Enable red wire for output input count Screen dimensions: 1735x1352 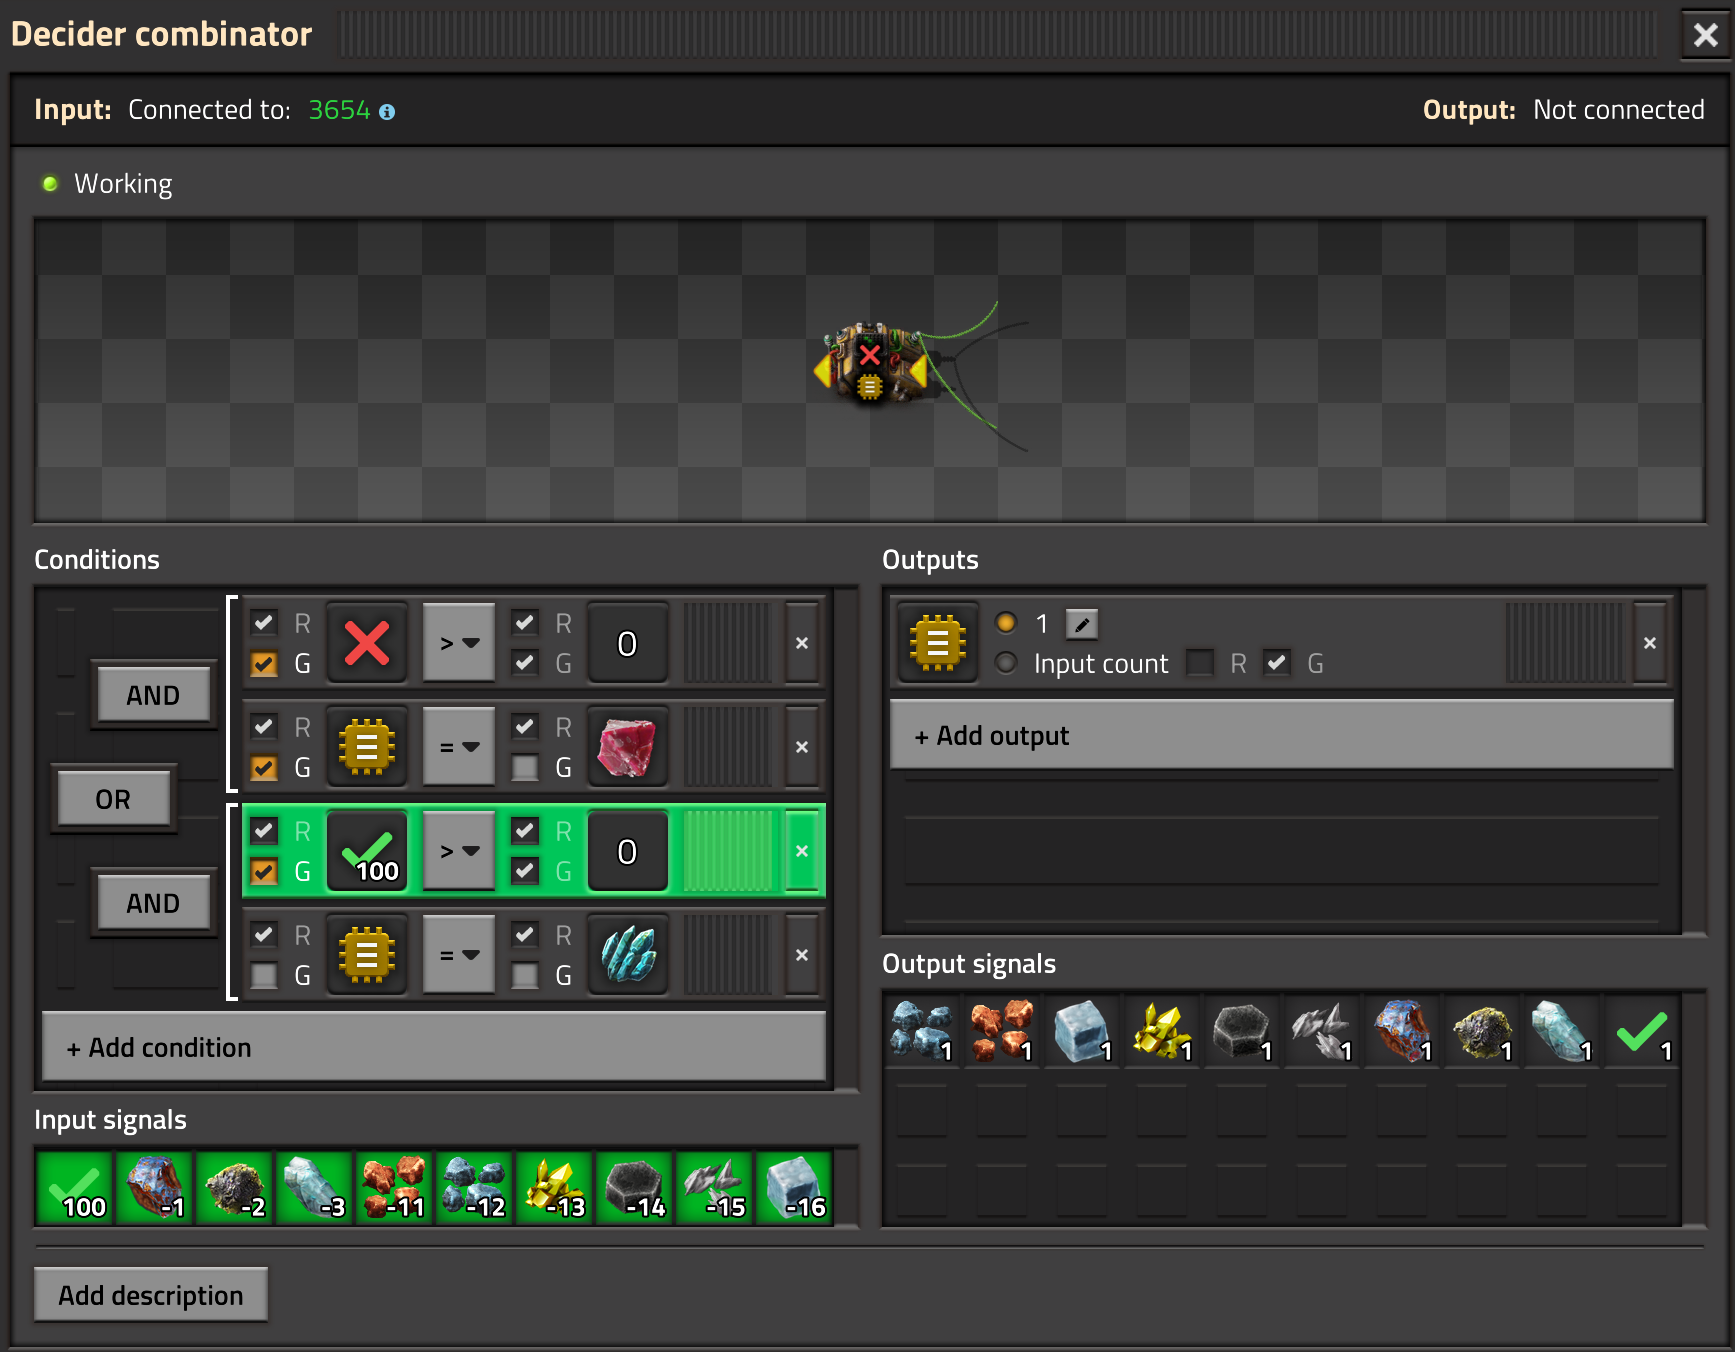(x=1200, y=663)
